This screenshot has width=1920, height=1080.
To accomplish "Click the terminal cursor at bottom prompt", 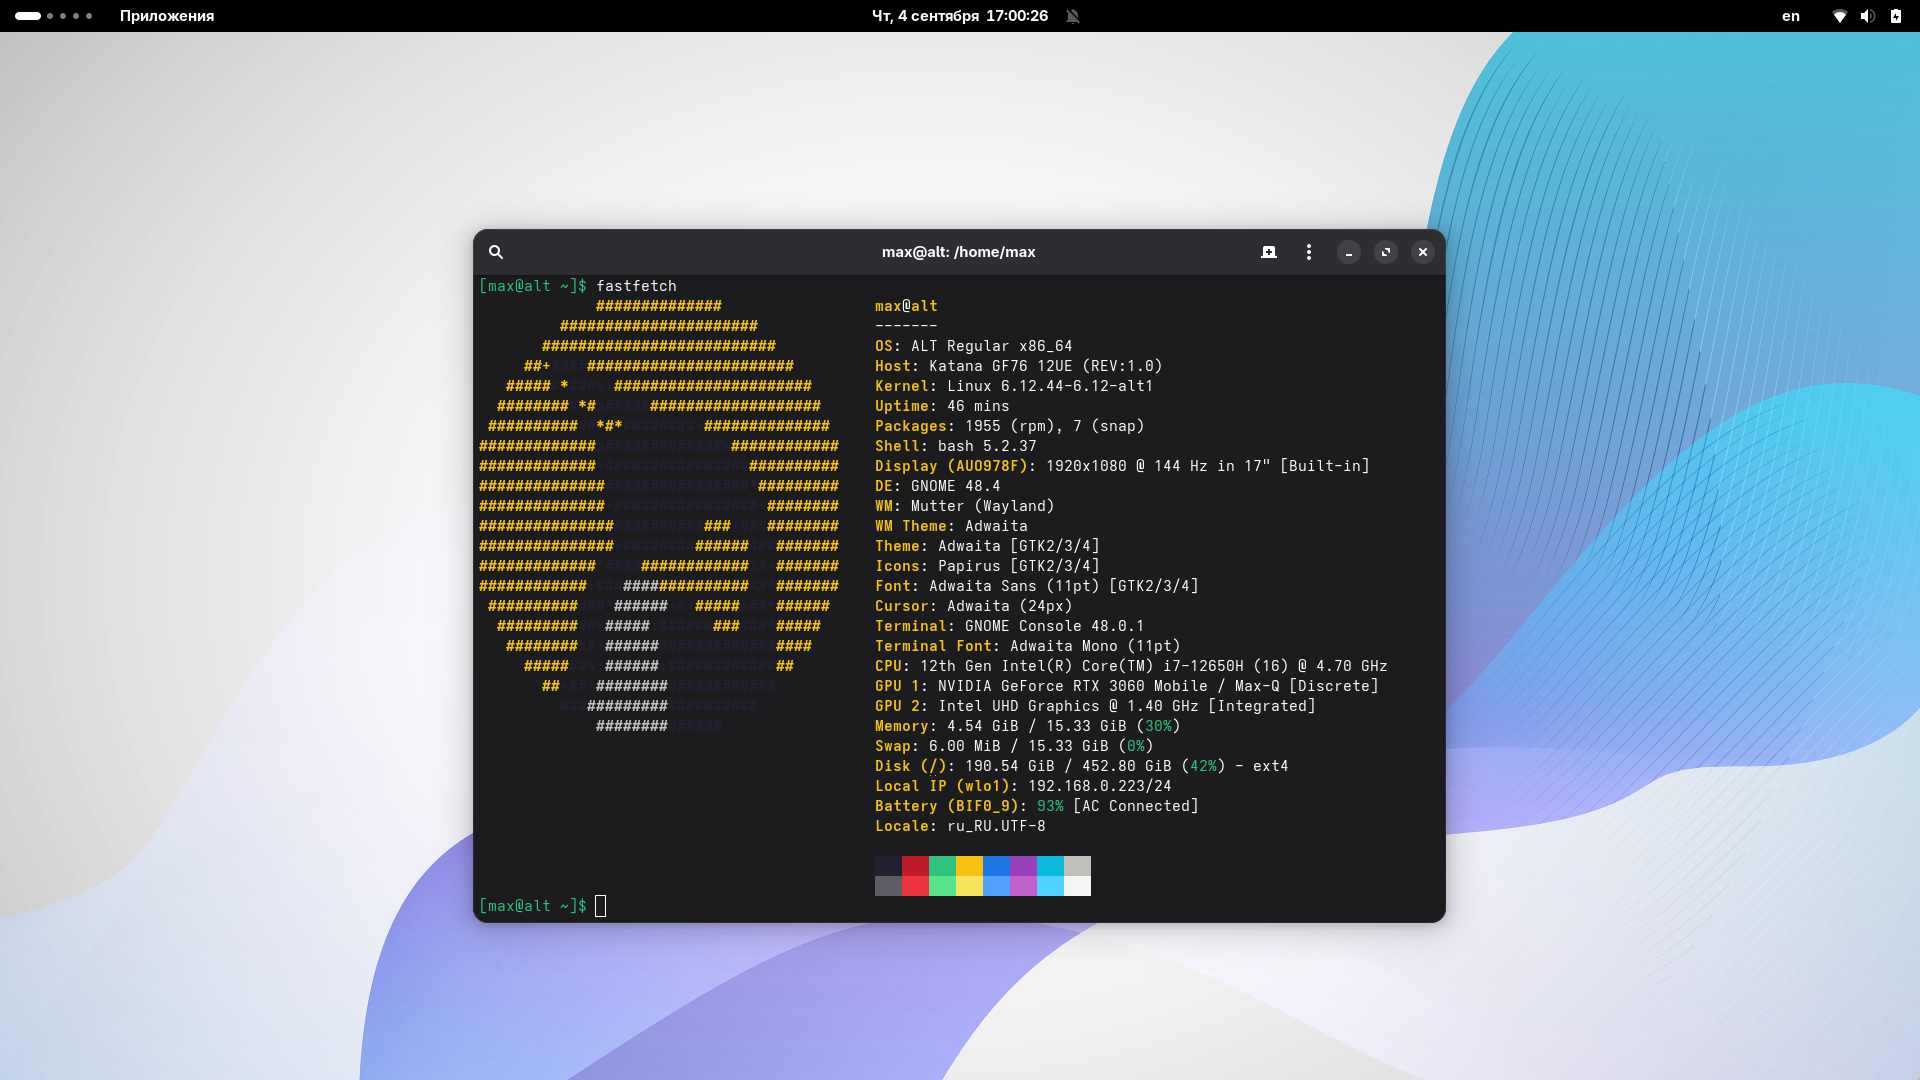I will [600, 906].
